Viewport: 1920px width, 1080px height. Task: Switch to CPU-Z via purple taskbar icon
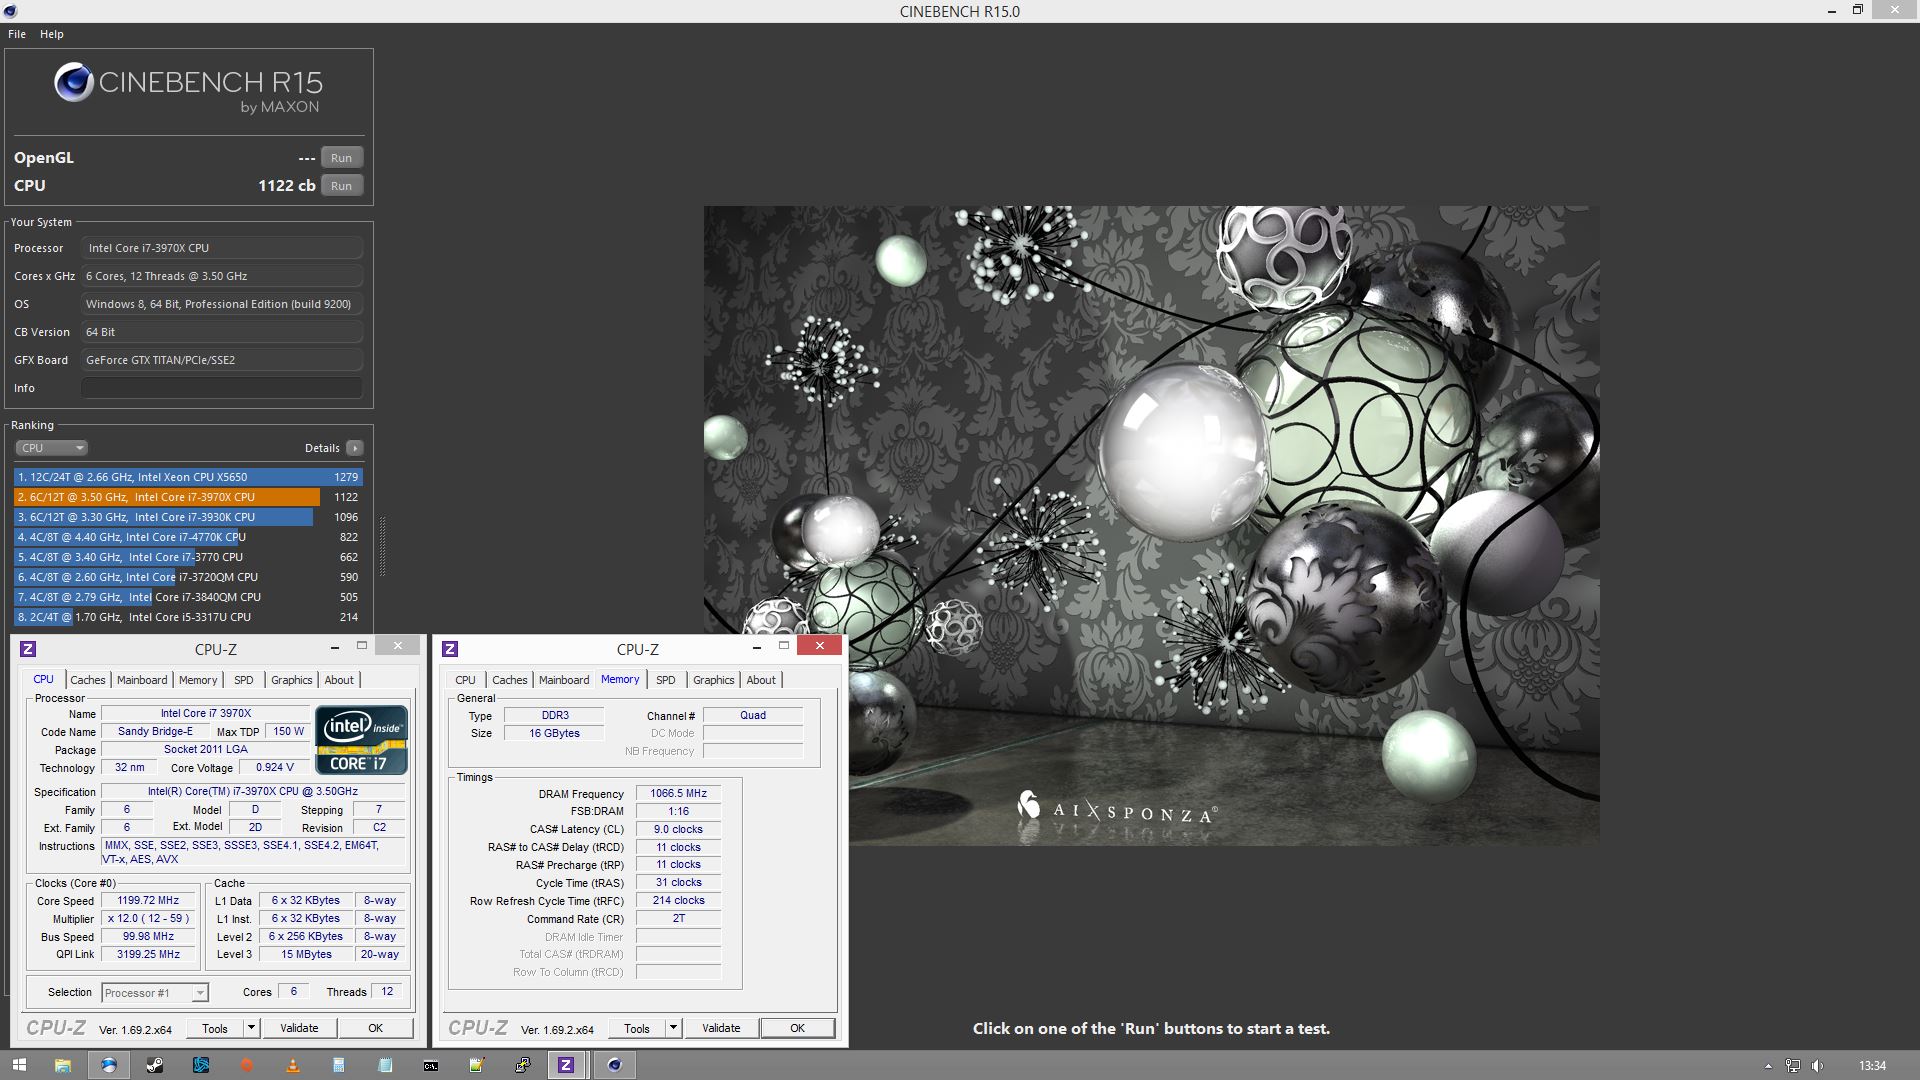click(x=566, y=1065)
